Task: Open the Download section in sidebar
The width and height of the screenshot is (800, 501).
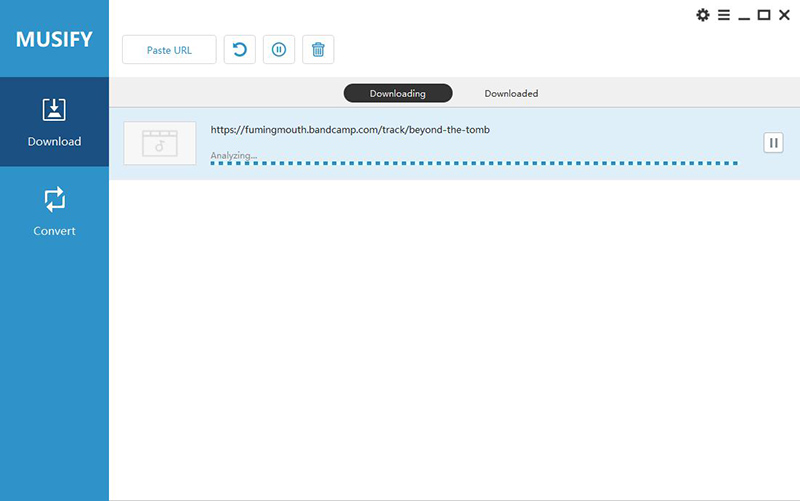Action: [x=54, y=122]
